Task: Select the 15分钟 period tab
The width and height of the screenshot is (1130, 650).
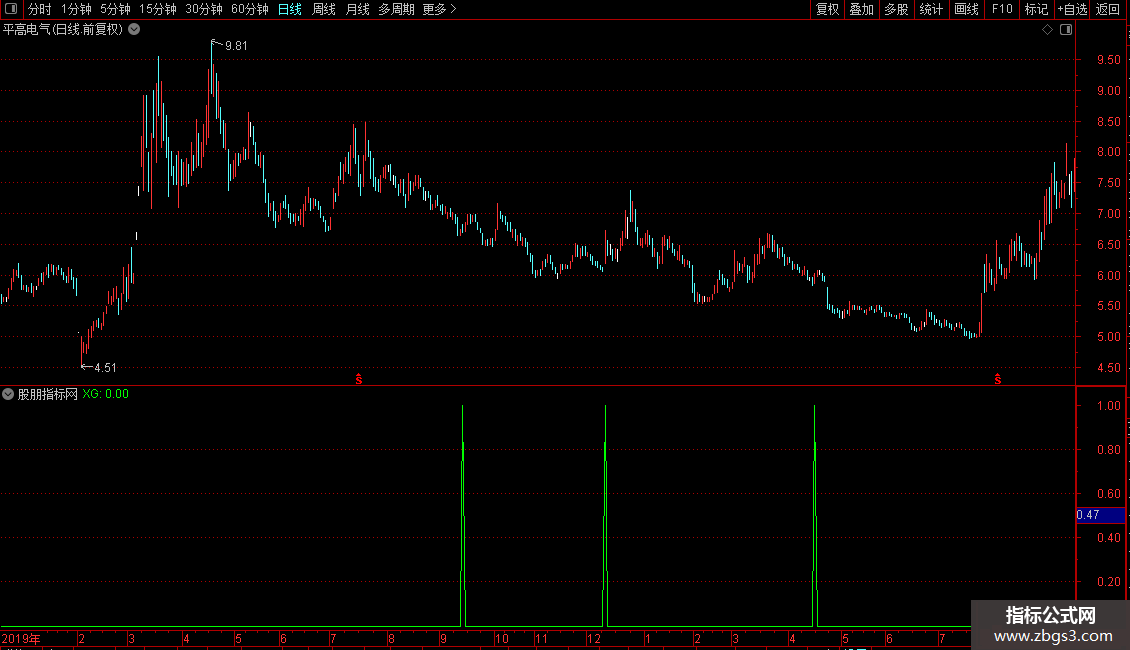Action: 158,9
